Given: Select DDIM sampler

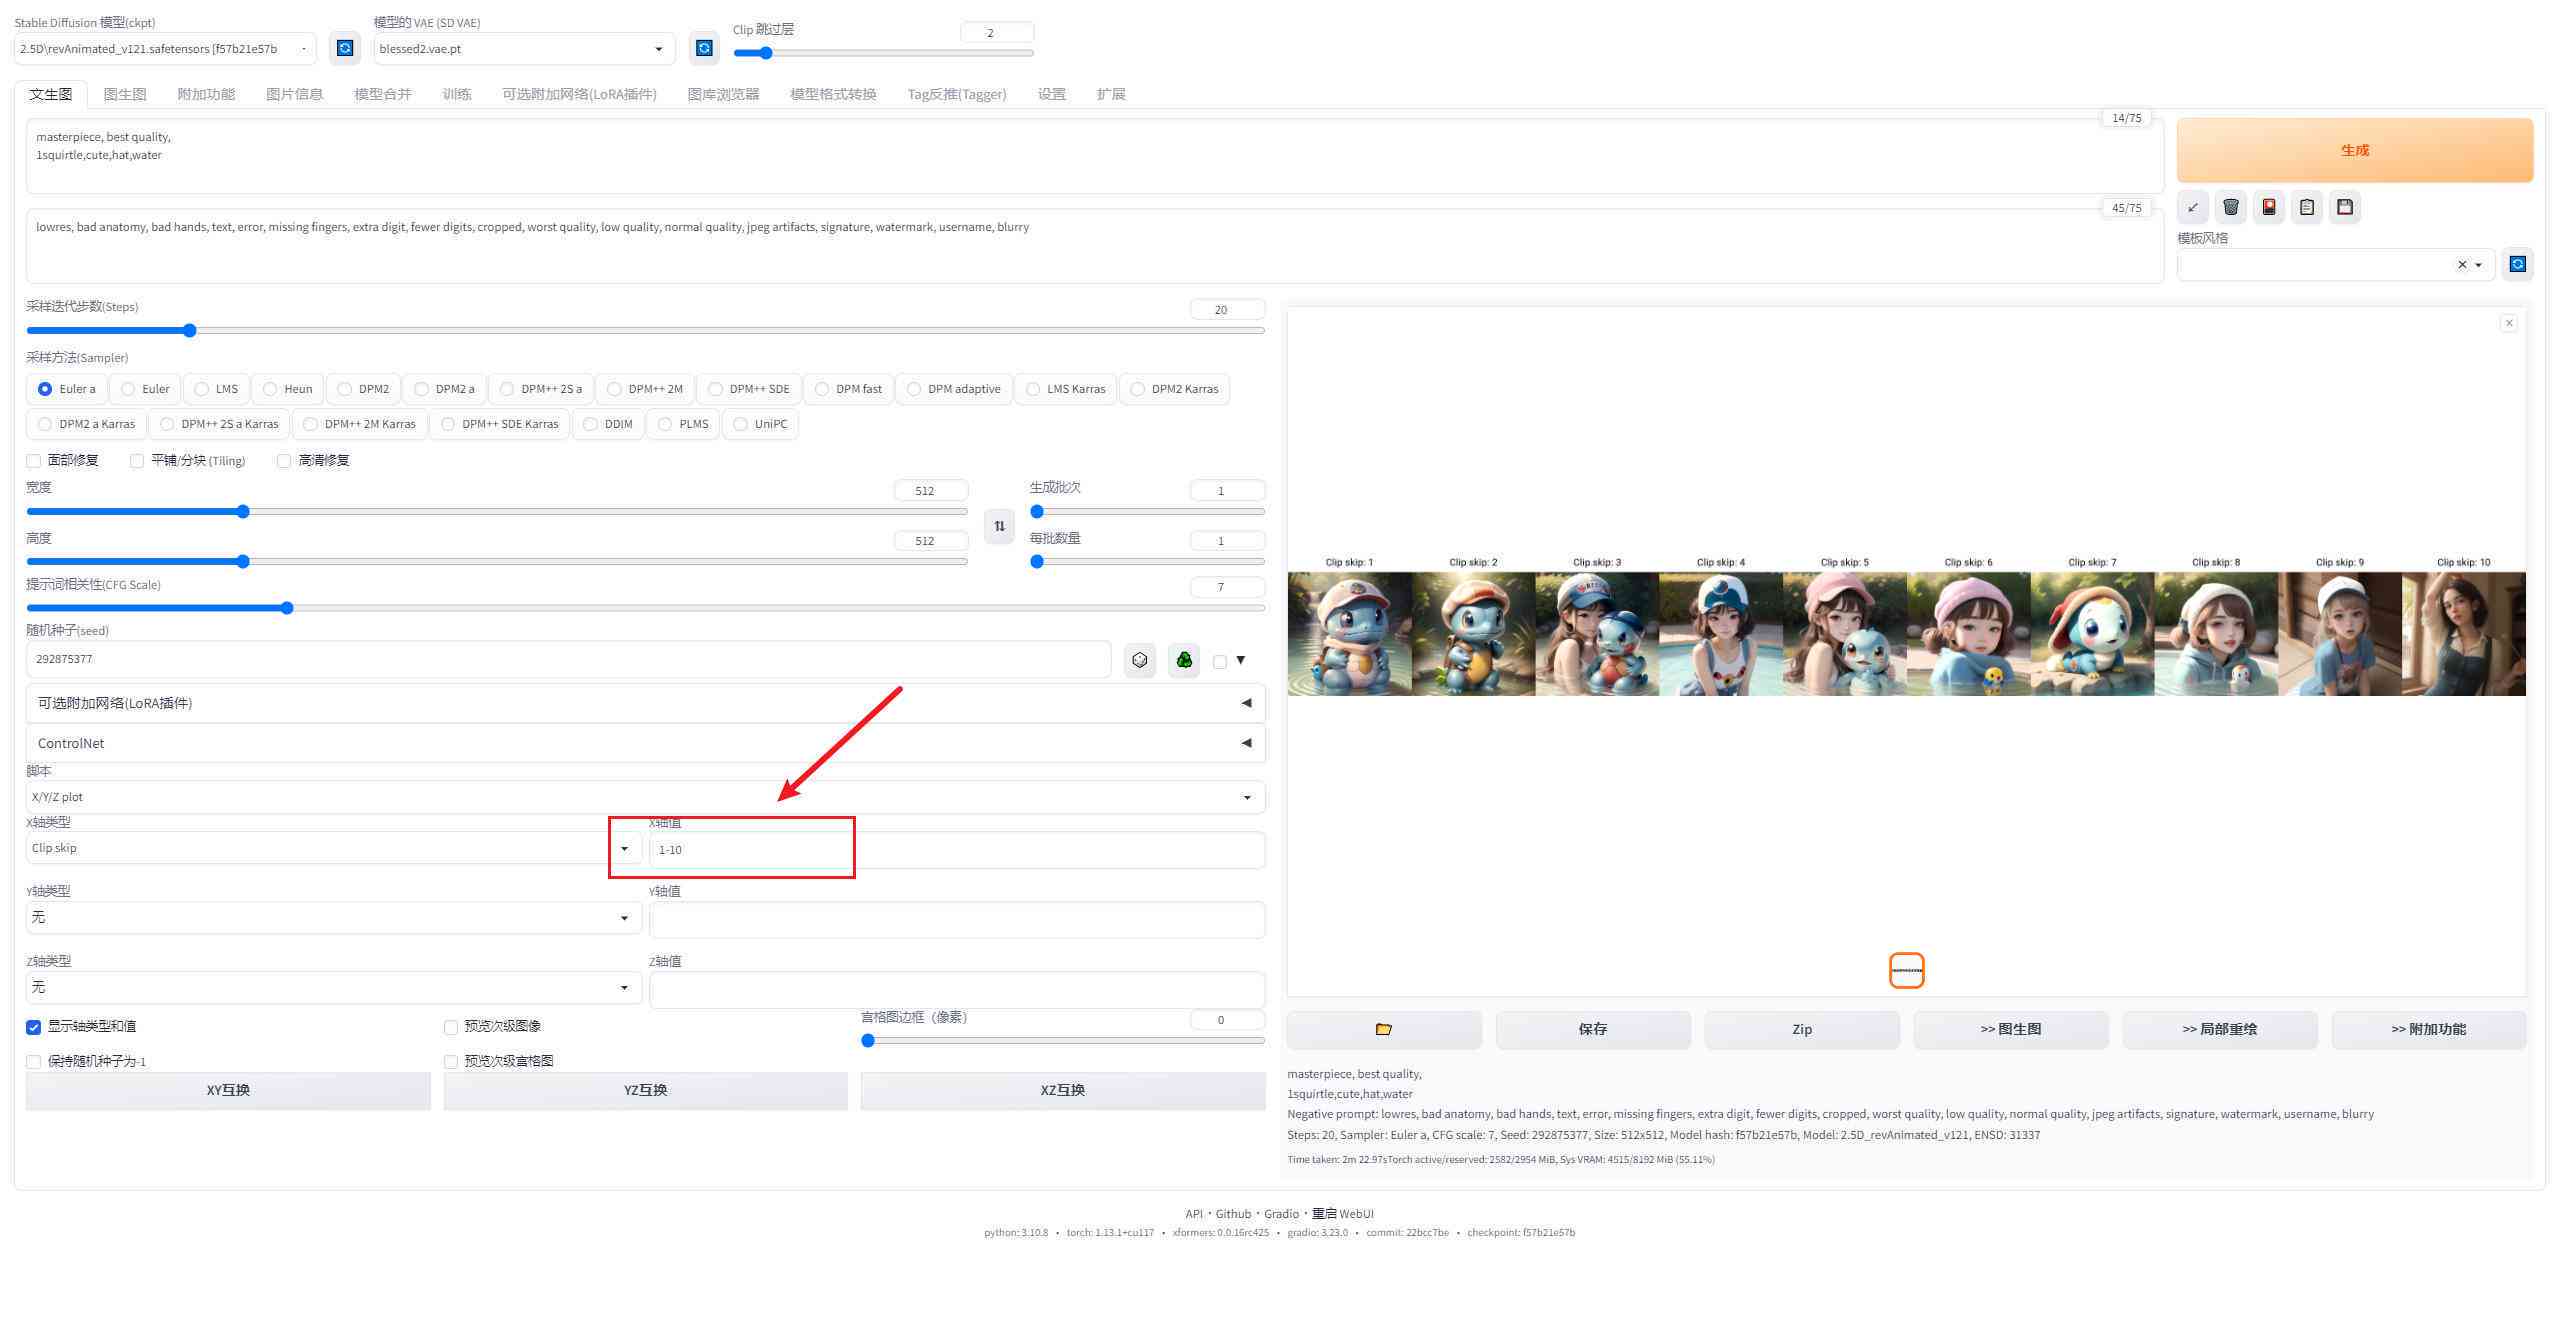Looking at the screenshot, I should pyautogui.click(x=608, y=424).
